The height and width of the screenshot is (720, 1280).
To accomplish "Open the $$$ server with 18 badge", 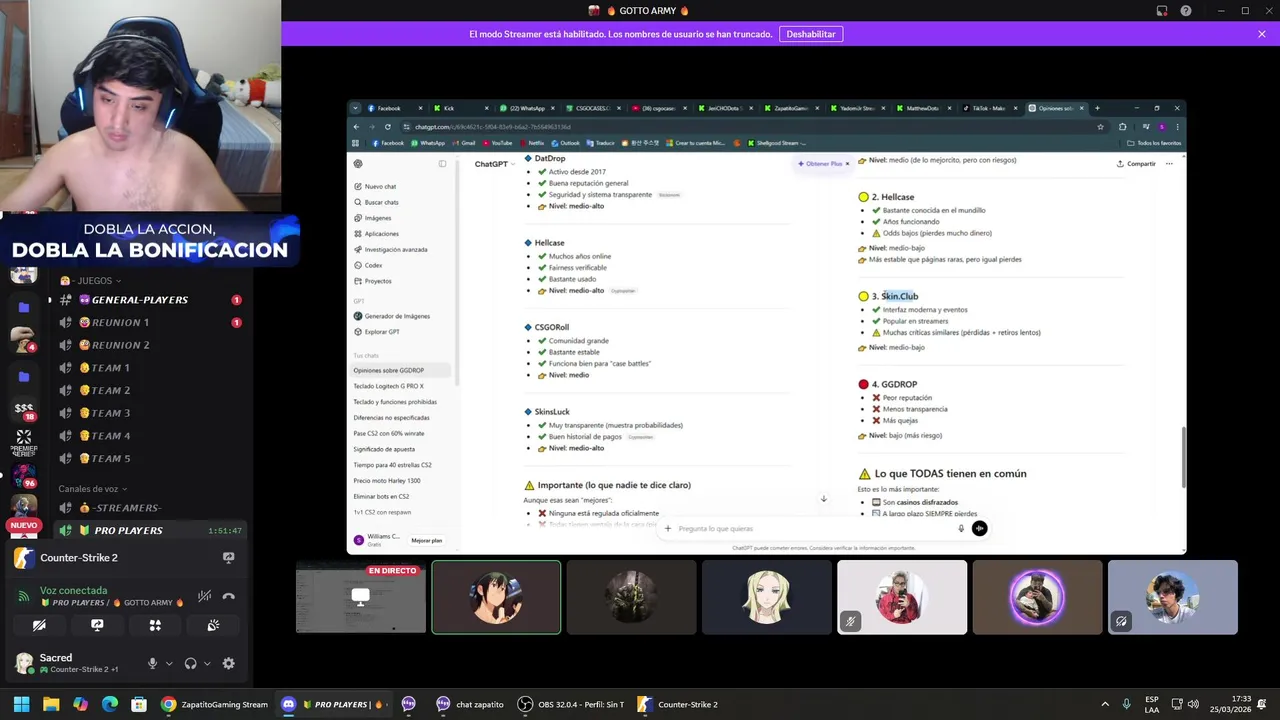I will [24, 409].
